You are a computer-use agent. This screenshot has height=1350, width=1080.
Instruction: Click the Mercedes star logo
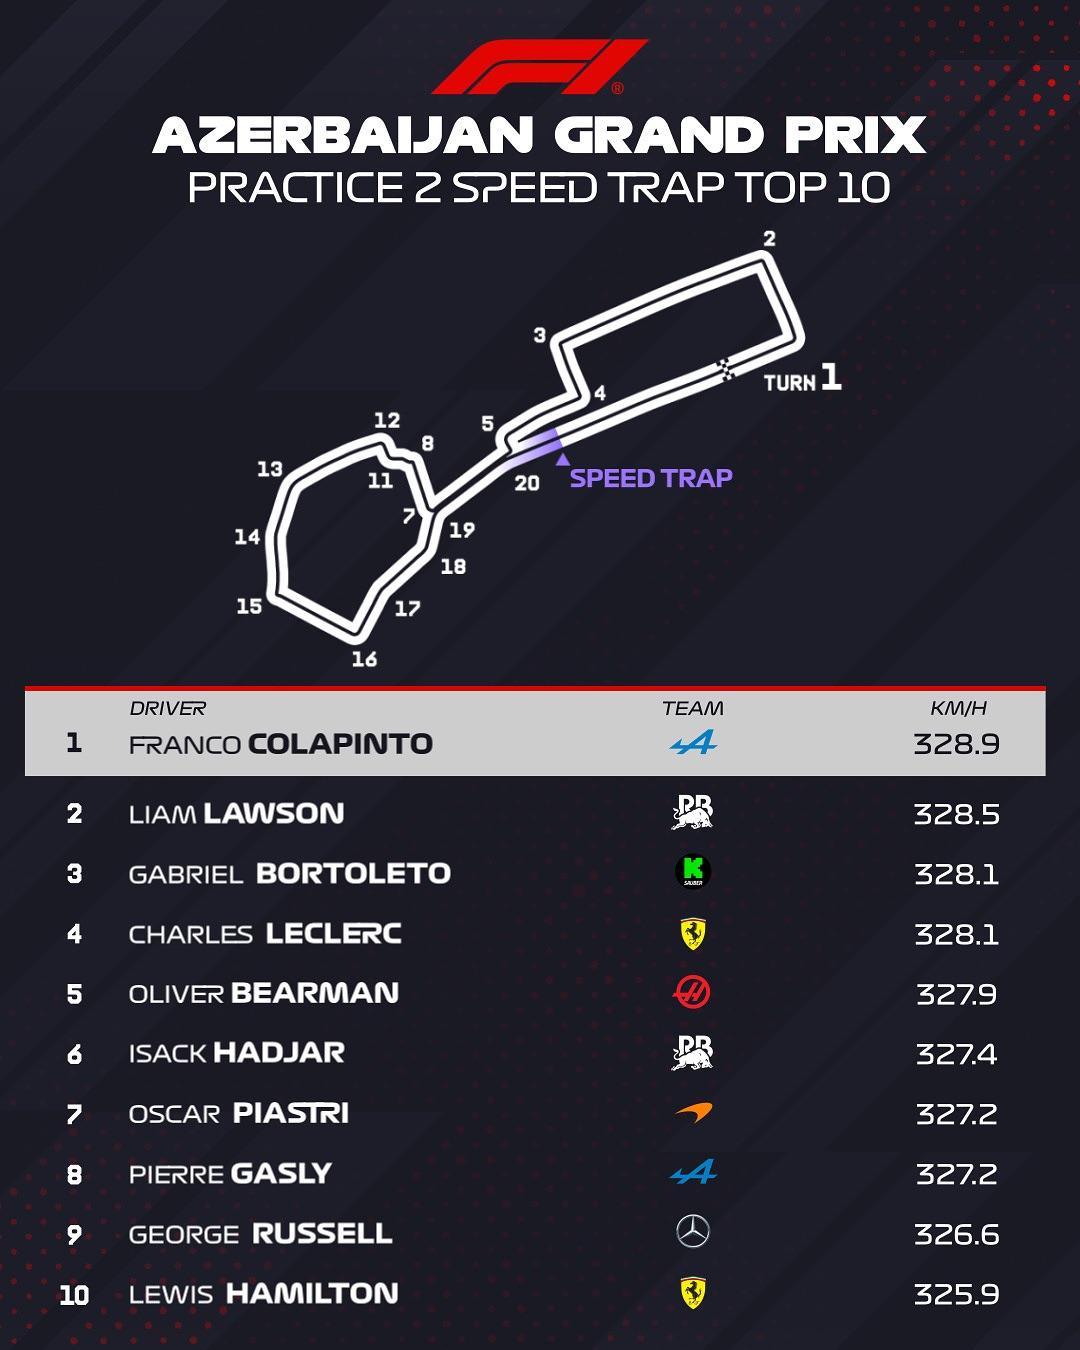pyautogui.click(x=693, y=1232)
